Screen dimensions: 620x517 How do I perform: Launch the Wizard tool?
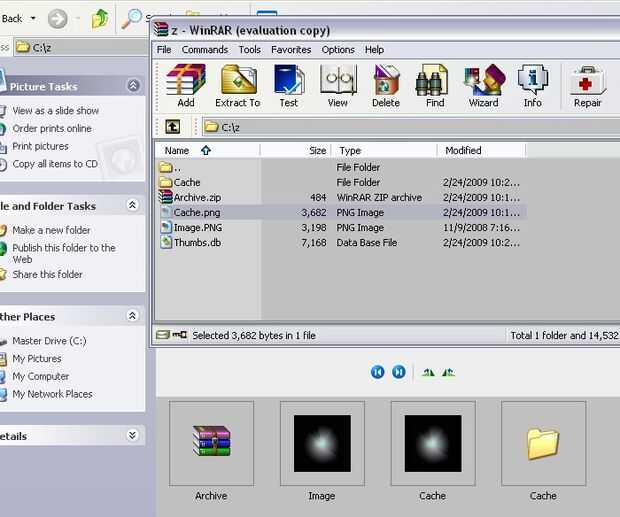(x=483, y=86)
